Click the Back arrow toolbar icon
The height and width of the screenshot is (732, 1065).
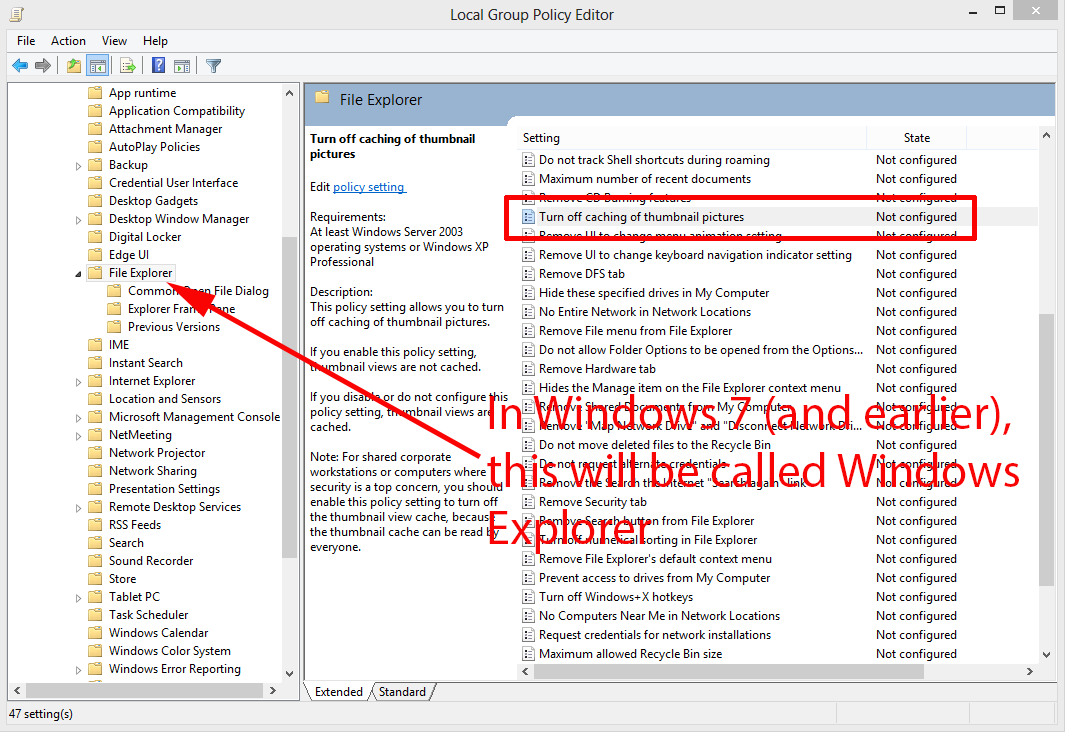pos(20,66)
